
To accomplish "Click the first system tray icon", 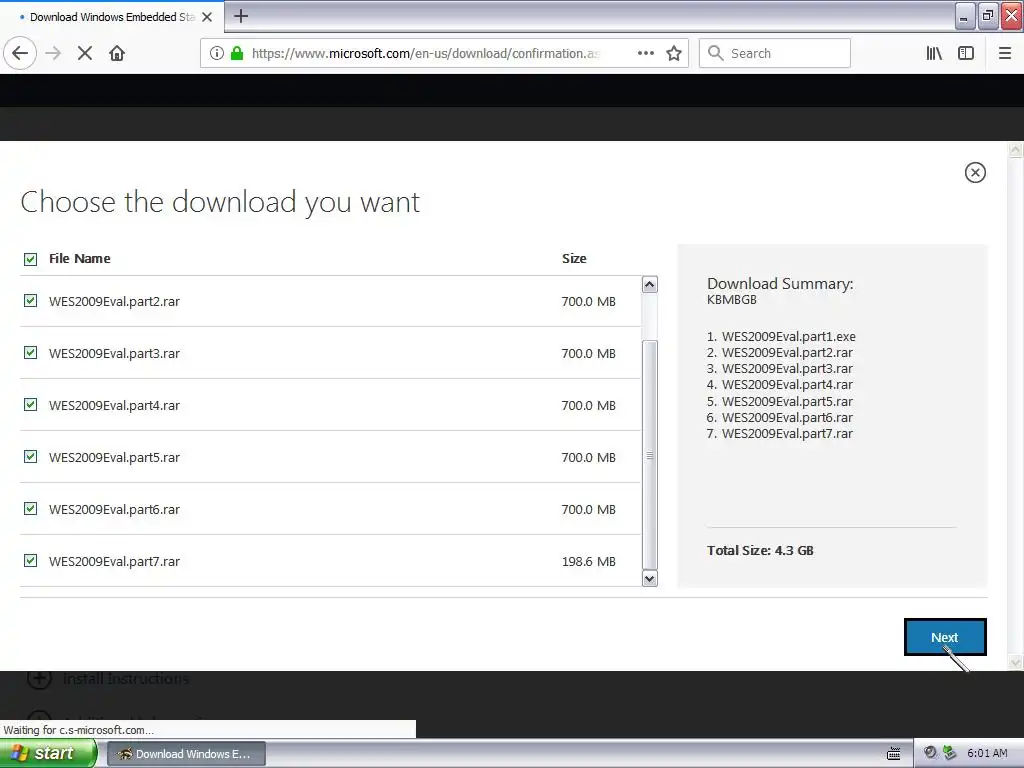I will pos(930,753).
